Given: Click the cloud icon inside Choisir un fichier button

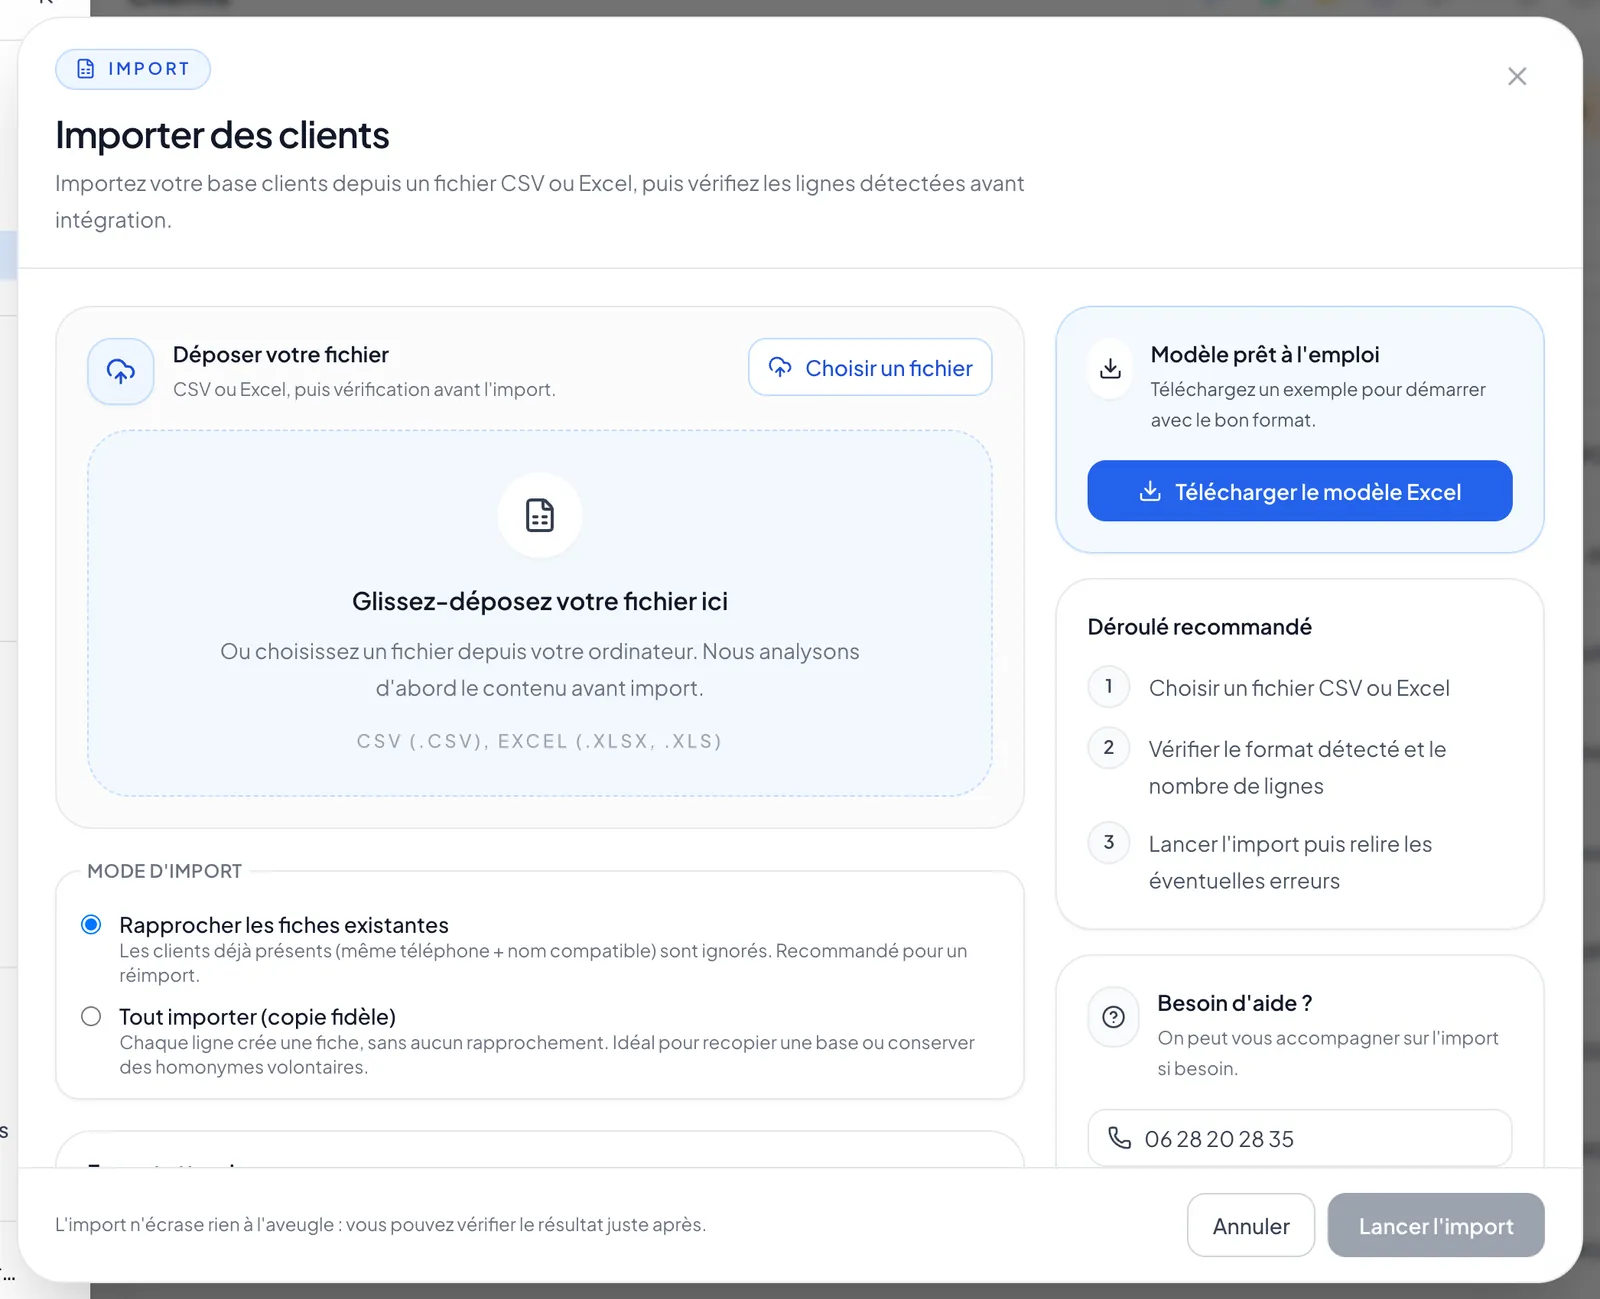Looking at the screenshot, I should [780, 367].
